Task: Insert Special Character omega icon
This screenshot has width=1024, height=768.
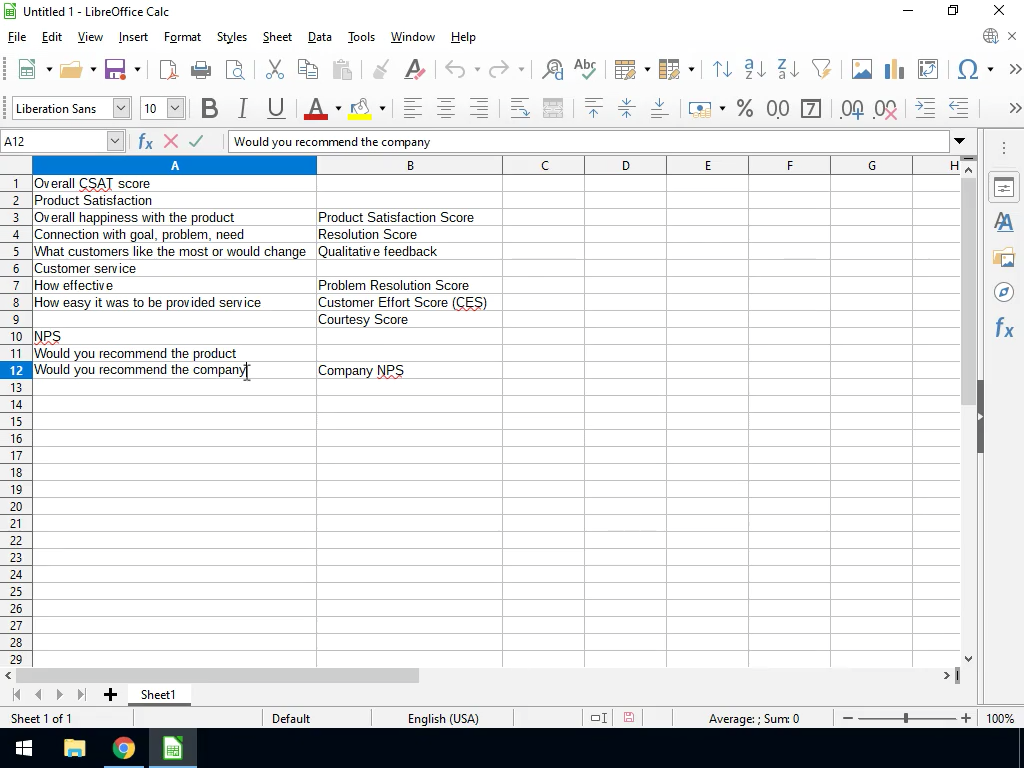Action: (x=968, y=69)
